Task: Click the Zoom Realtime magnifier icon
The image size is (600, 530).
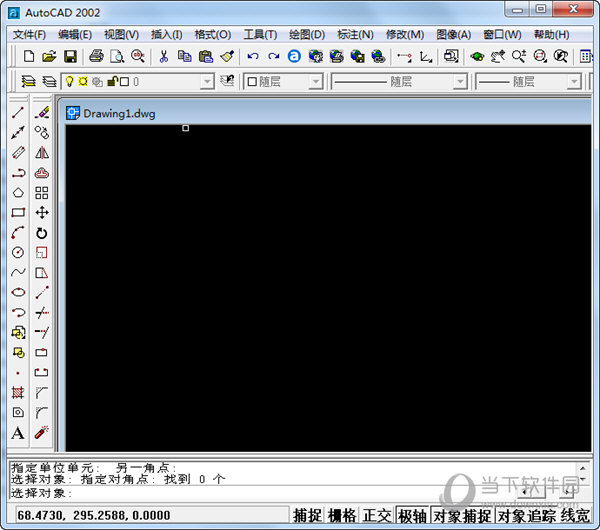Action: [519, 57]
